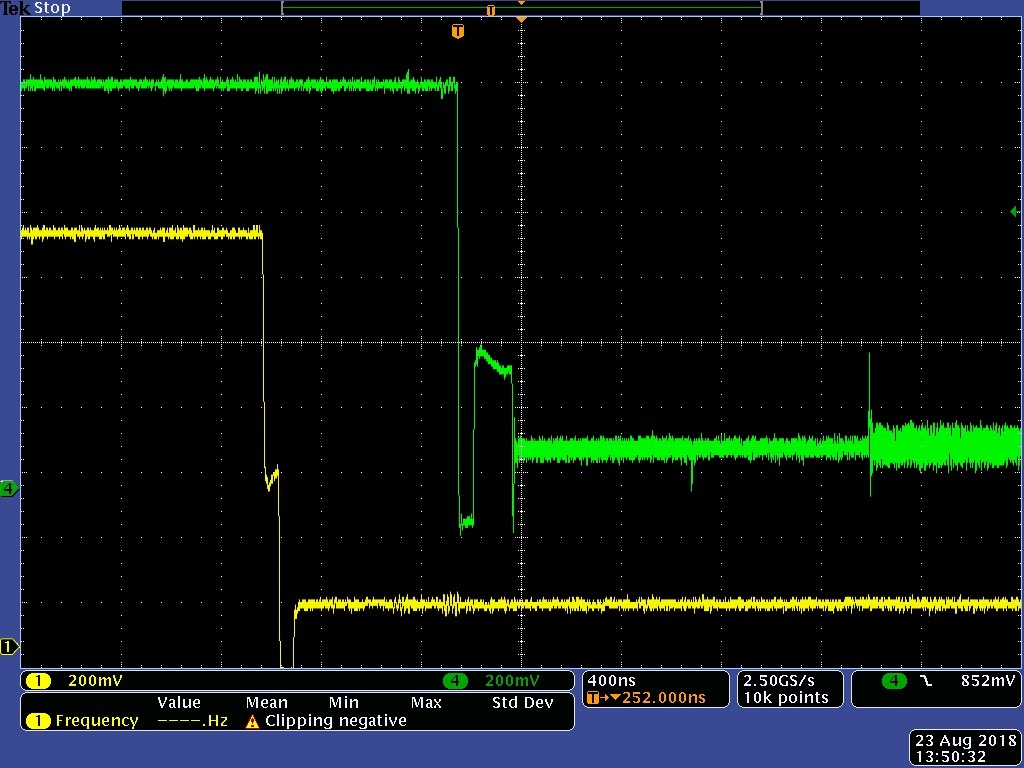Click the orange T delay icon before 252.000ns
This screenshot has width=1024, height=768.
tap(593, 697)
